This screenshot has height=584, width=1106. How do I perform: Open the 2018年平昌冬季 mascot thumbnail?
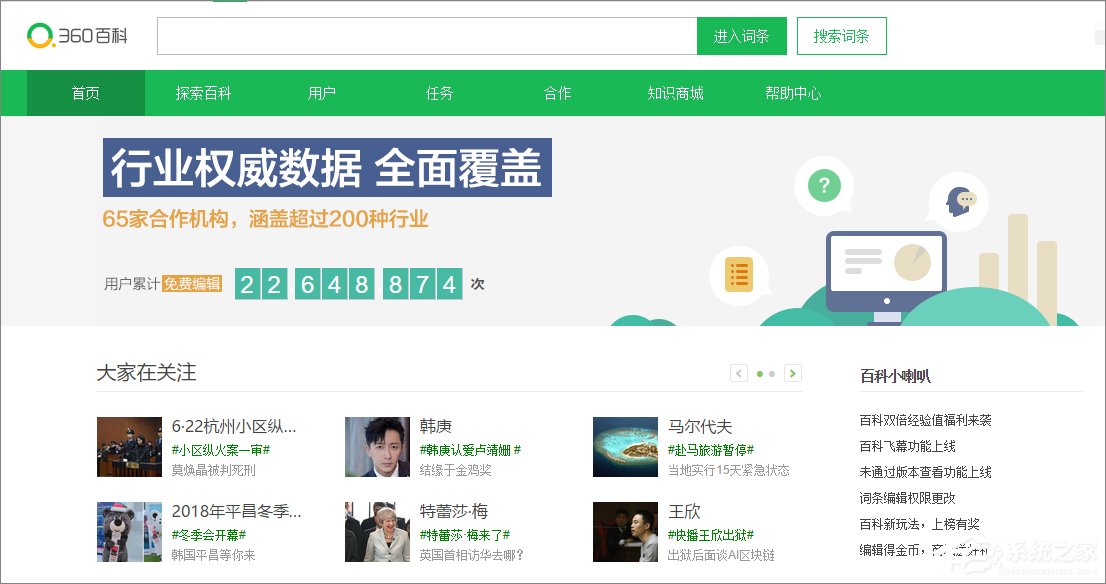129,532
